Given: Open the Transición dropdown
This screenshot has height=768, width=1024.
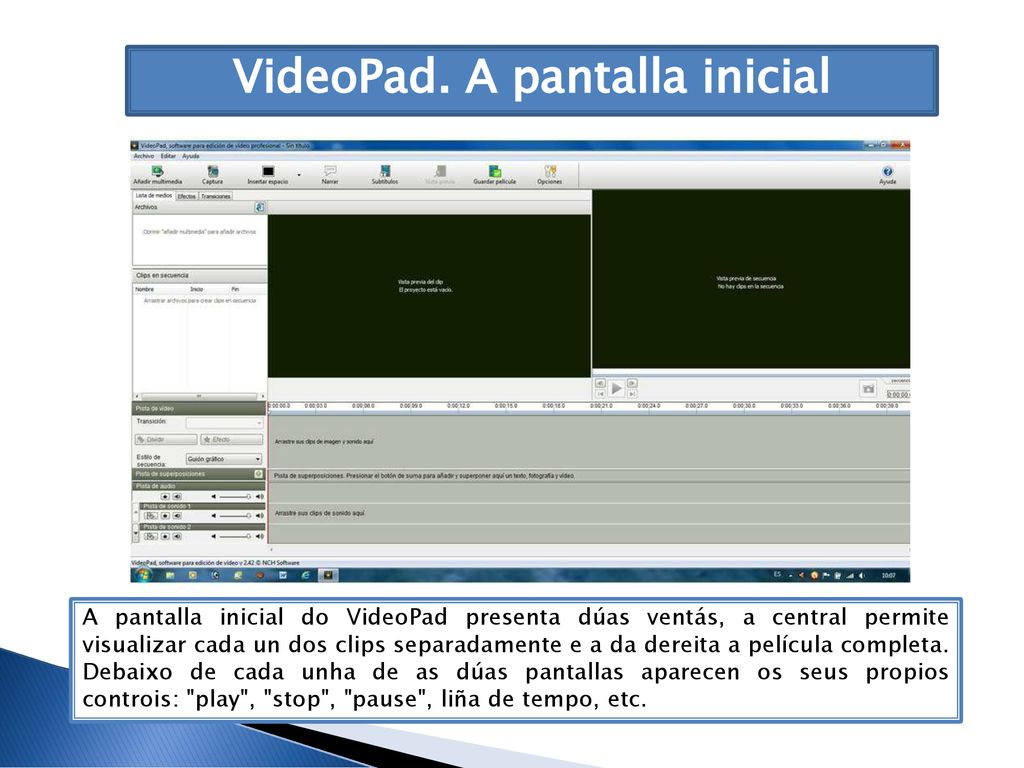Looking at the screenshot, I should 224,423.
